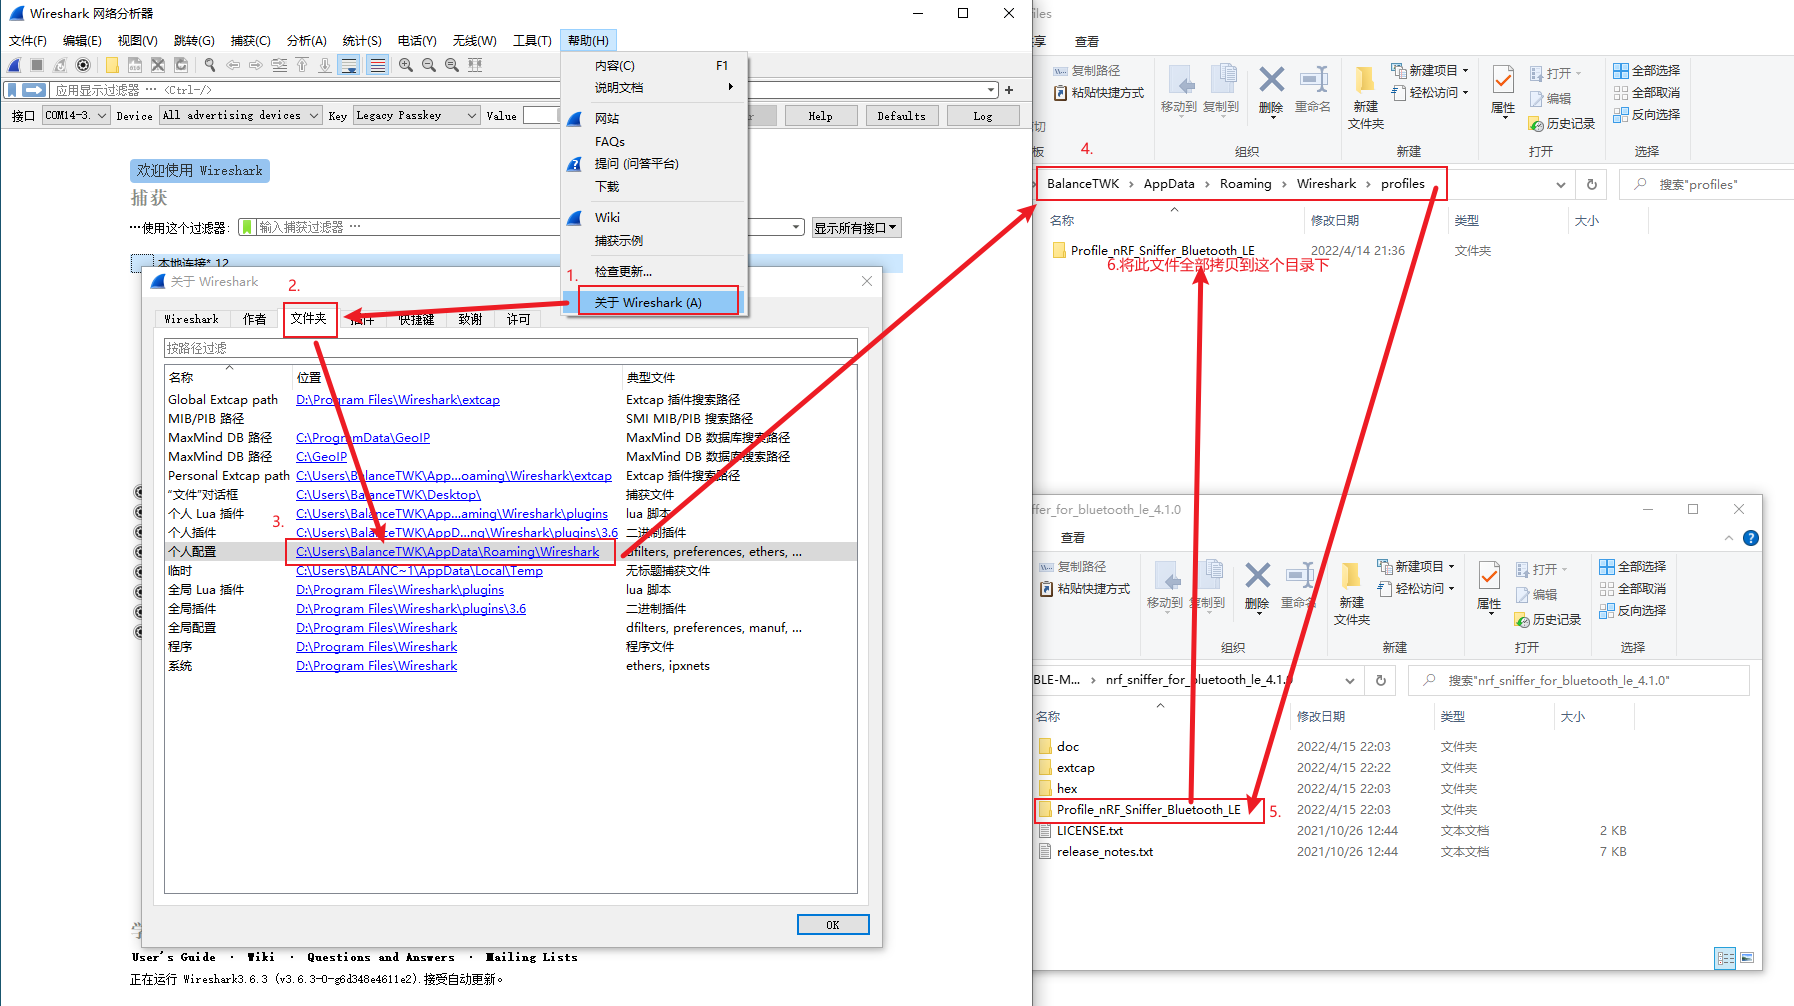Open the 捕获(C) menu

pyautogui.click(x=250, y=41)
